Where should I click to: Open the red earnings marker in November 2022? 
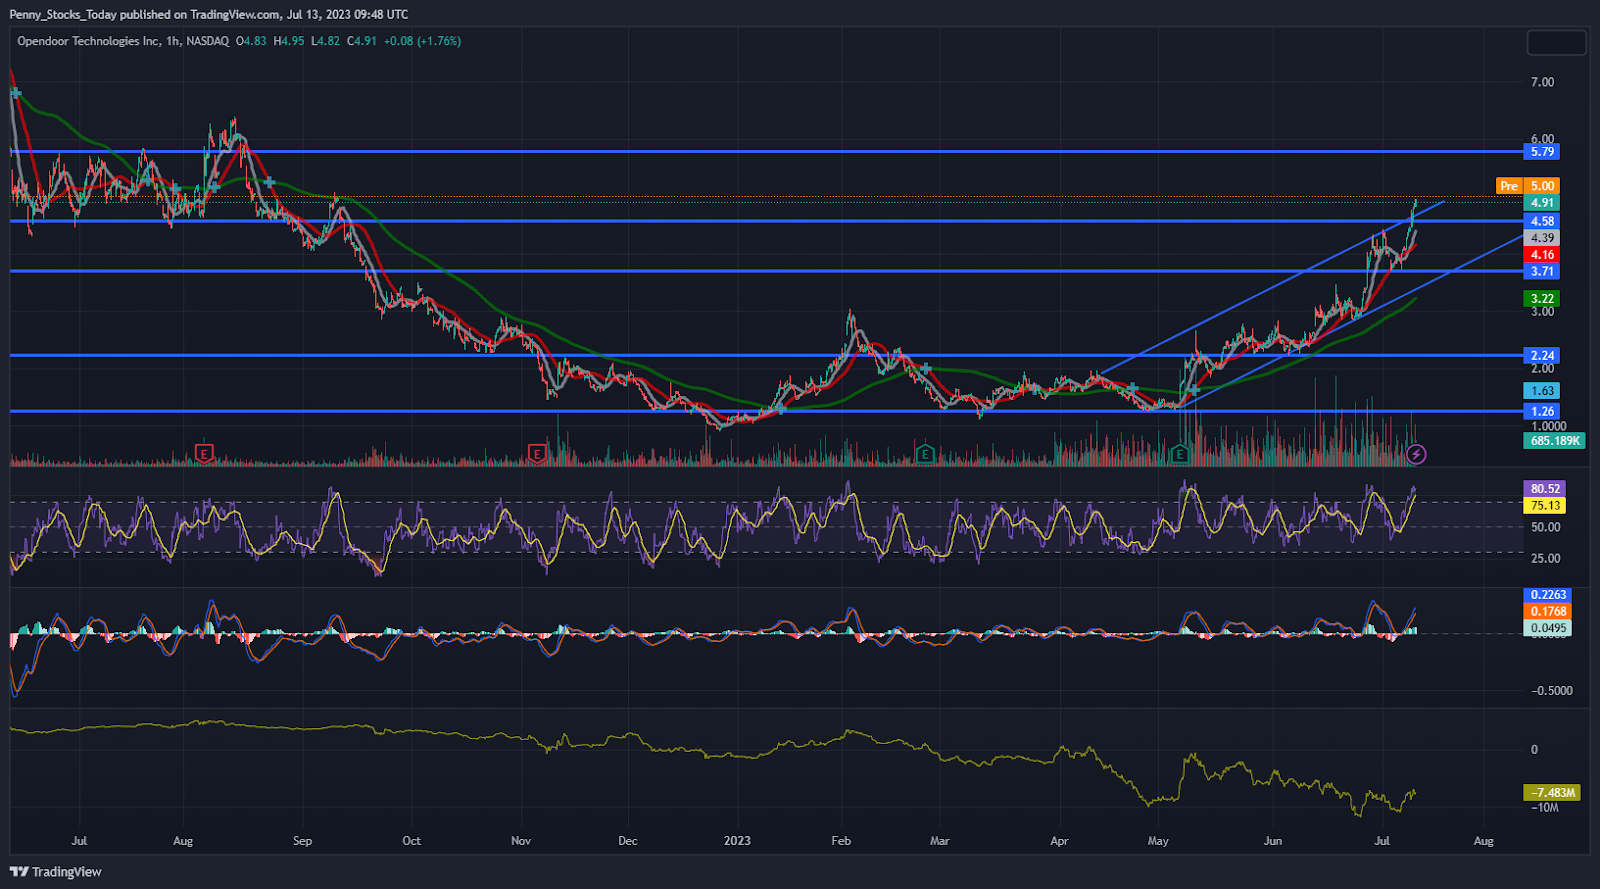(537, 454)
